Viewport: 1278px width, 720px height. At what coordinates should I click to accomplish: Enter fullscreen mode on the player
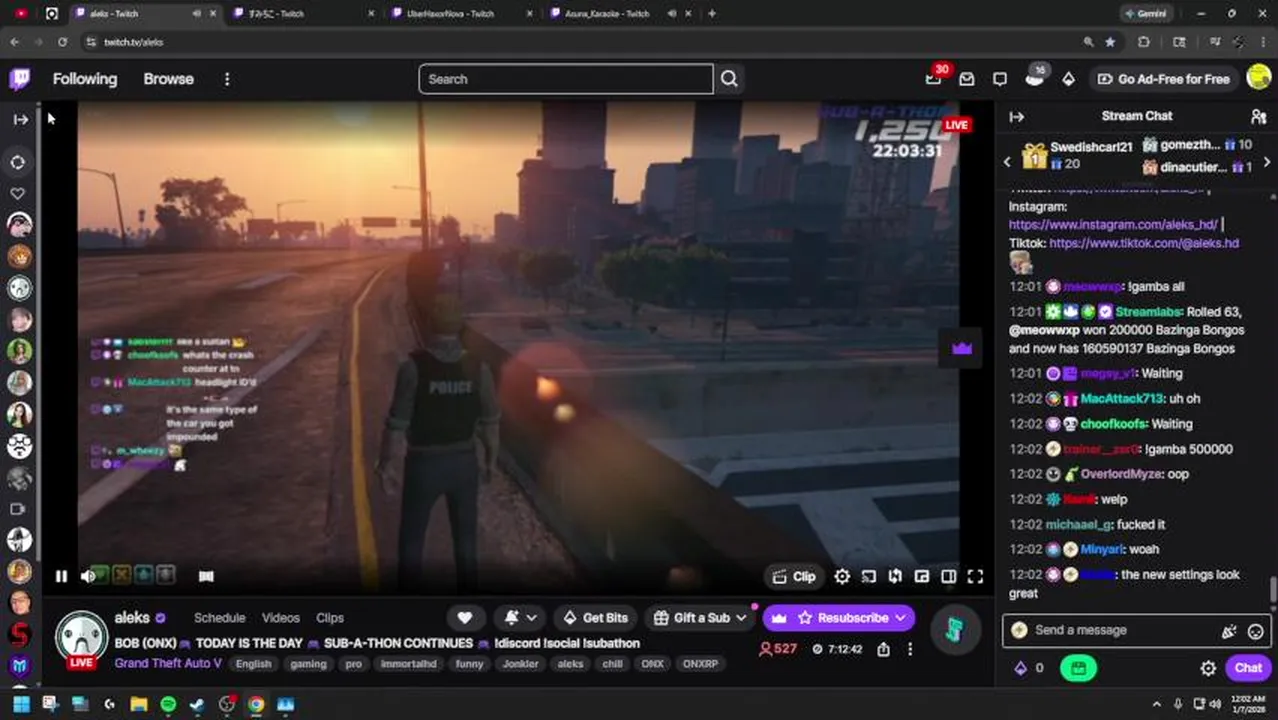pyautogui.click(x=975, y=576)
